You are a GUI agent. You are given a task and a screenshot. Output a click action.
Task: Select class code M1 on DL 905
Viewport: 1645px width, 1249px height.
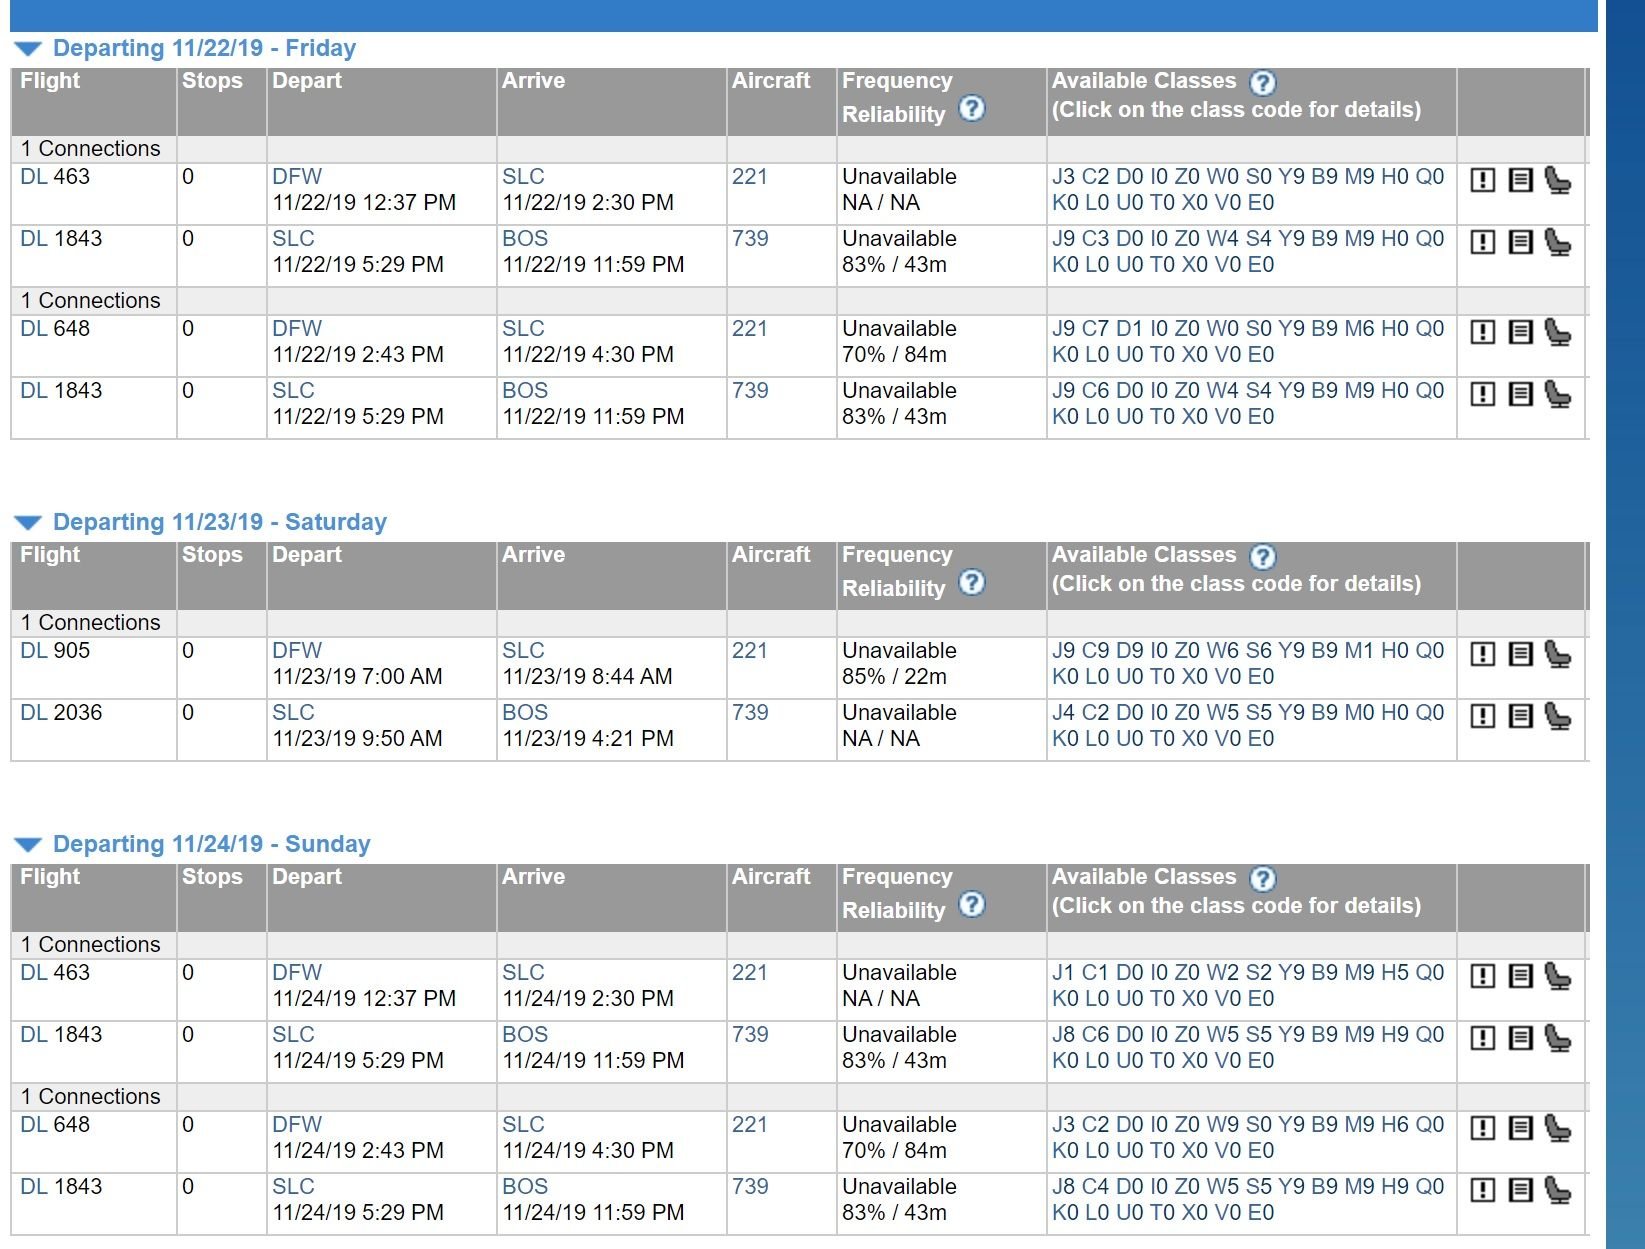(1359, 651)
